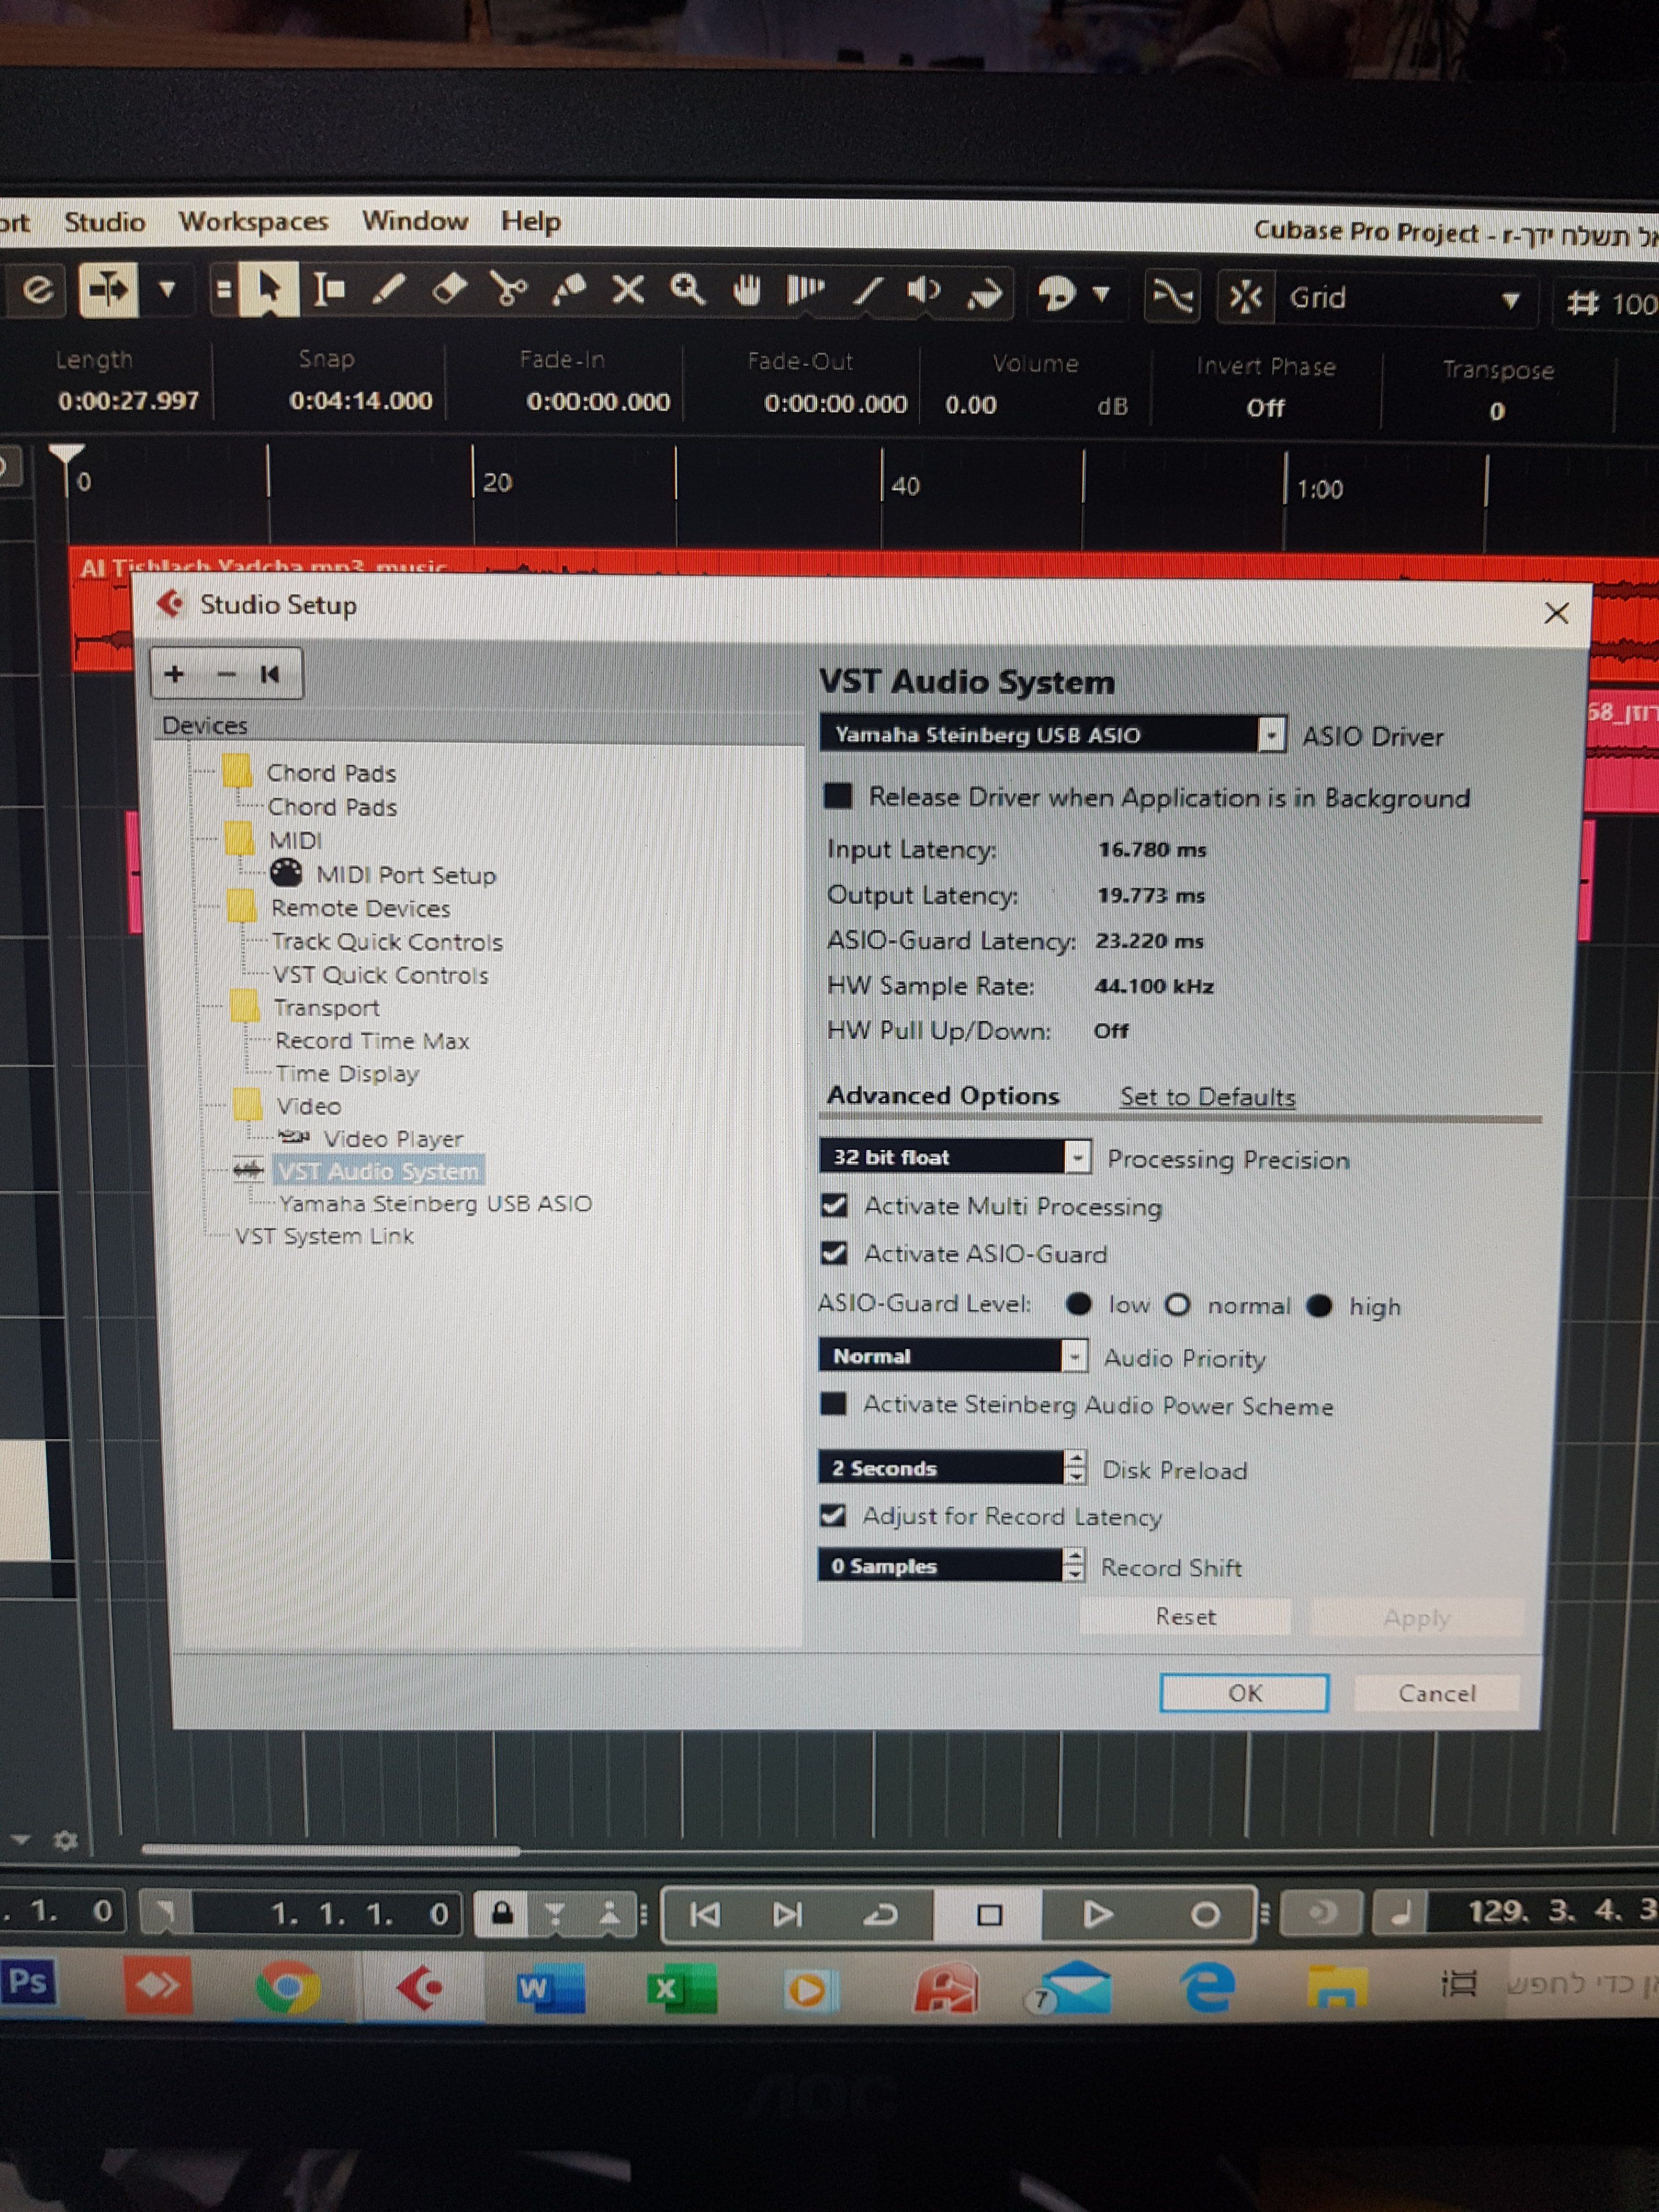This screenshot has height=2212, width=1659.
Task: Click the transport Record button
Action: click(x=1204, y=1913)
